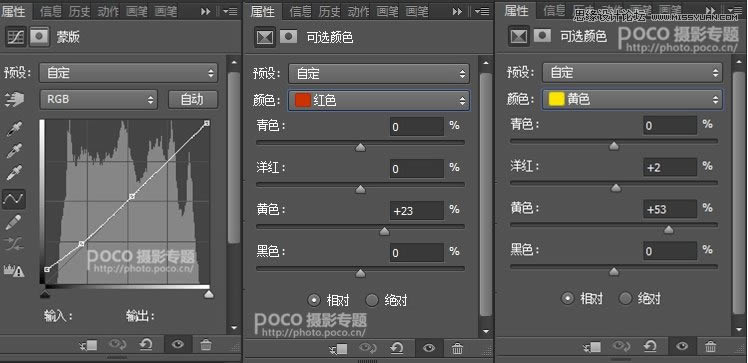This screenshot has width=748, height=363.
Task: Select the on-image adjustment hand tool
Action: coord(14,99)
